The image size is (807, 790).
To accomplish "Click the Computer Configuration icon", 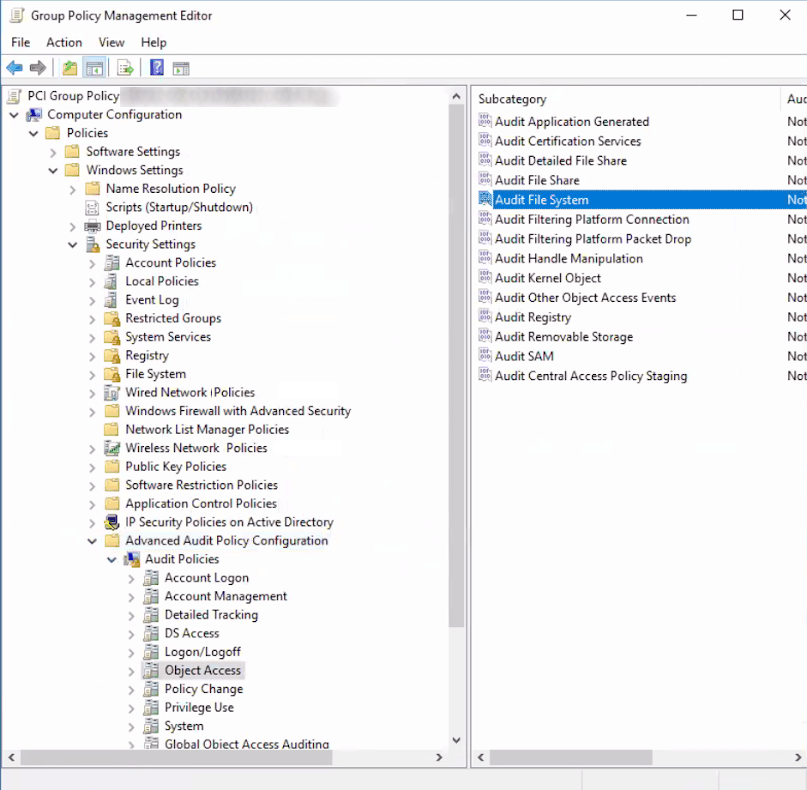I will [34, 114].
